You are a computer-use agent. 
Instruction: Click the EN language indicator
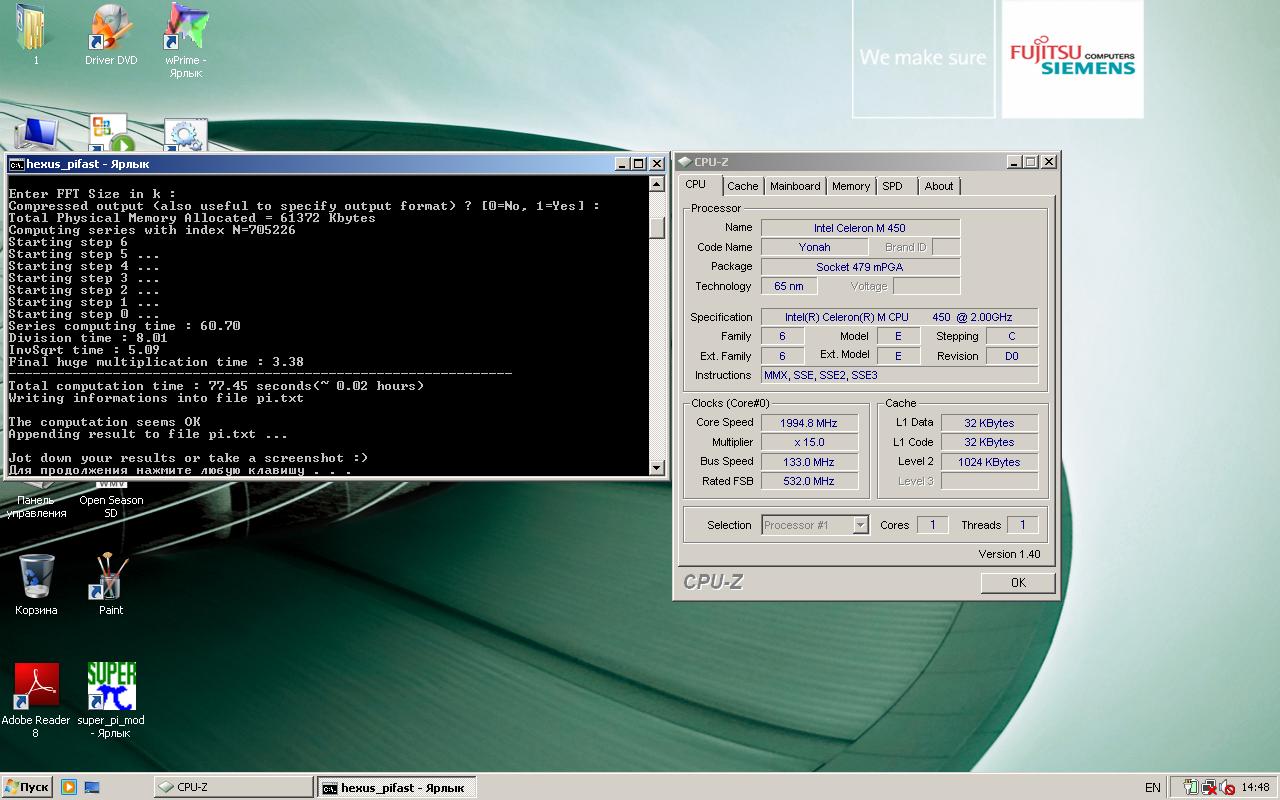[1153, 787]
